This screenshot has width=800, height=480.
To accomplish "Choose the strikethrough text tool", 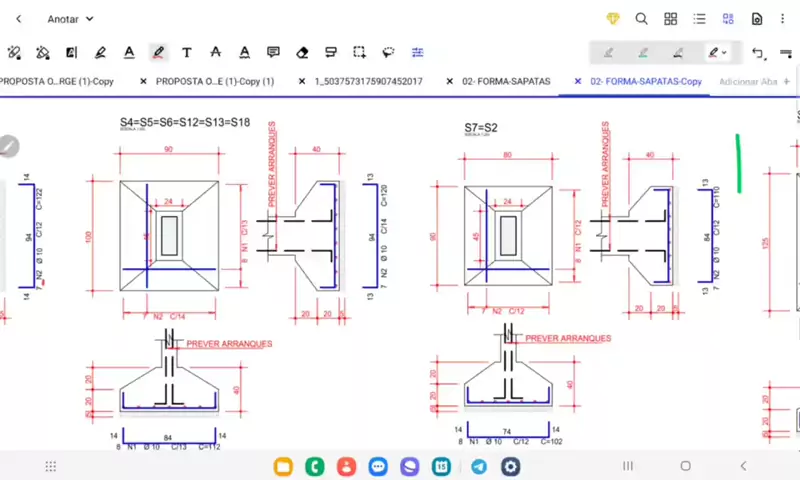I will [x=215, y=52].
